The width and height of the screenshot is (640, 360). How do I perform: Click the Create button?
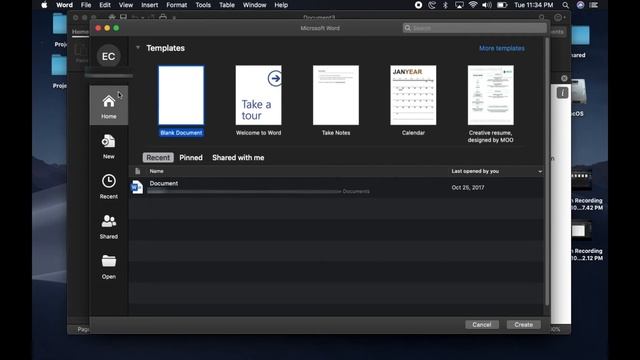[523, 324]
